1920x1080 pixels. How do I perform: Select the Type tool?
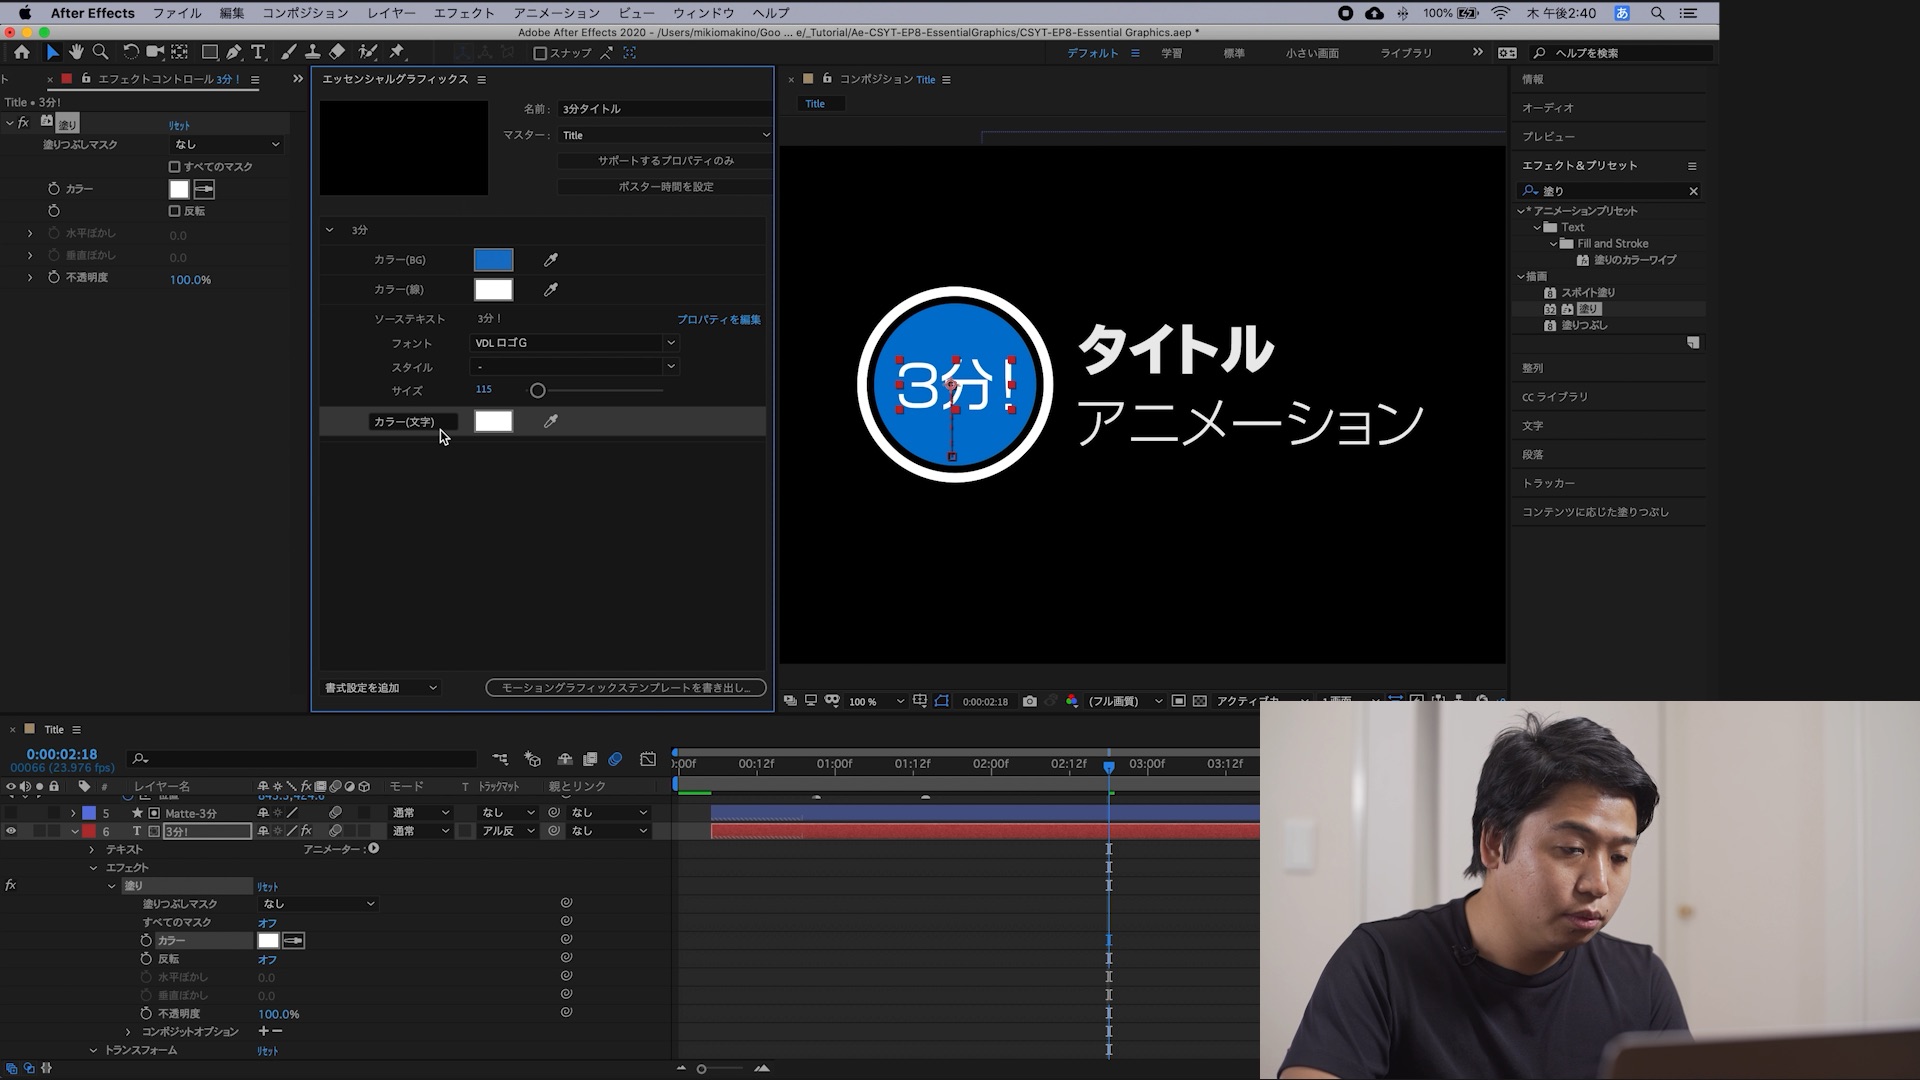click(258, 52)
